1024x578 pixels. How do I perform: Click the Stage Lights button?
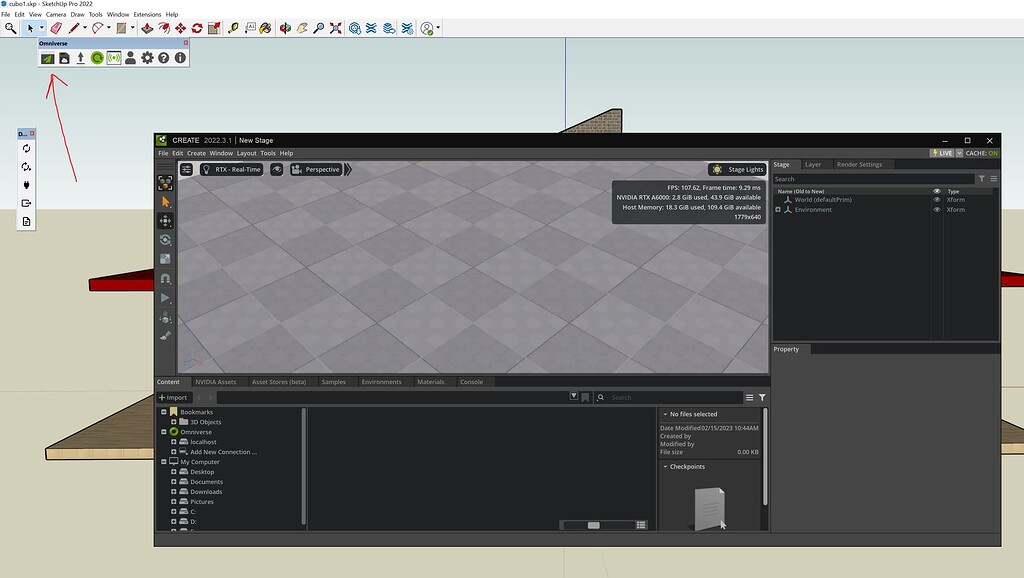[x=736, y=169]
